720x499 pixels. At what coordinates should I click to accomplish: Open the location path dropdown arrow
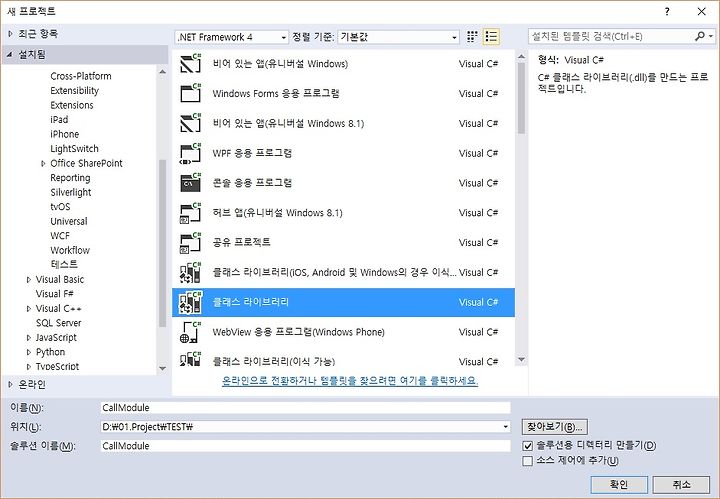(x=505, y=426)
